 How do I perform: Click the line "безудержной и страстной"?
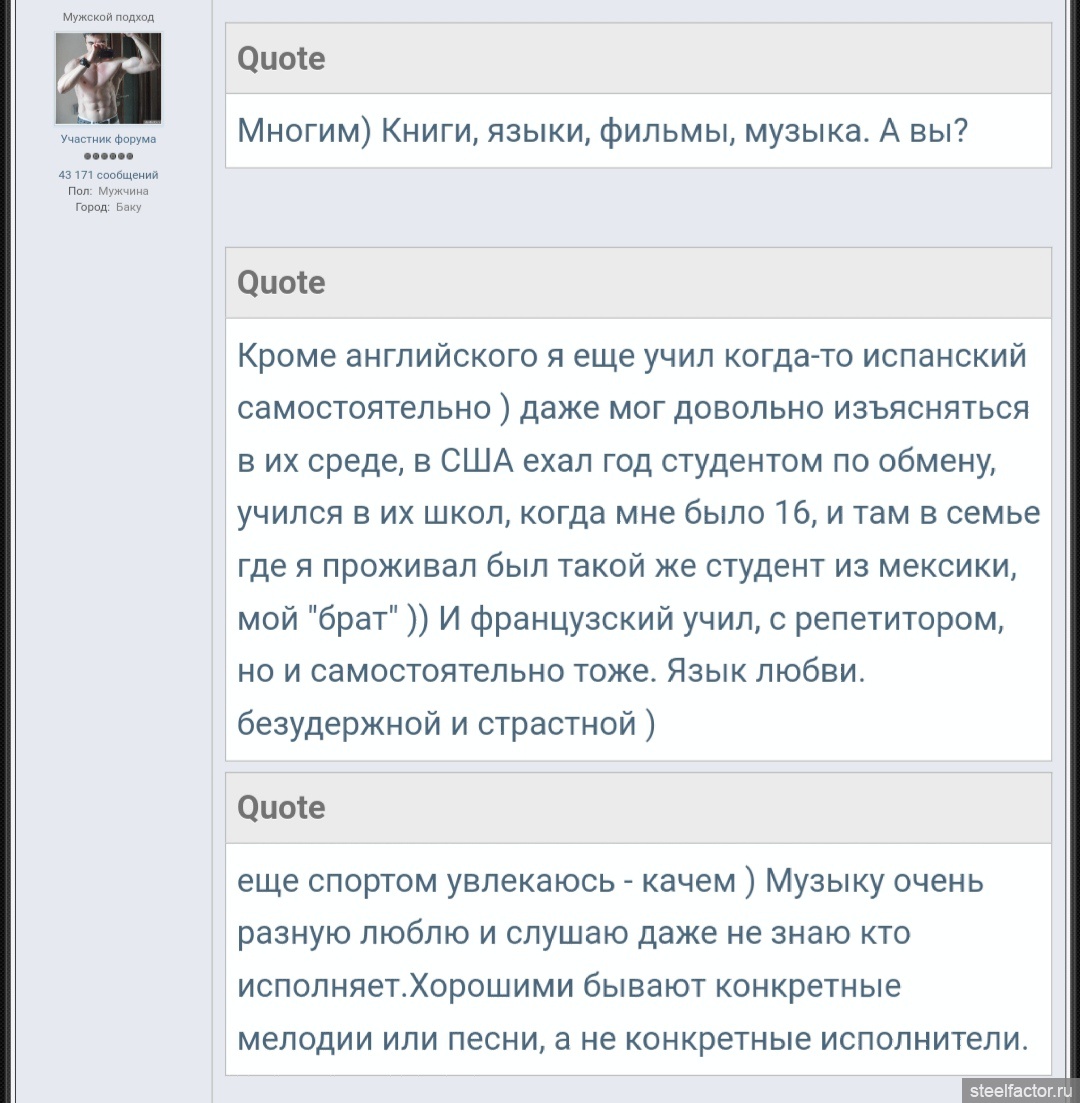click(x=446, y=723)
